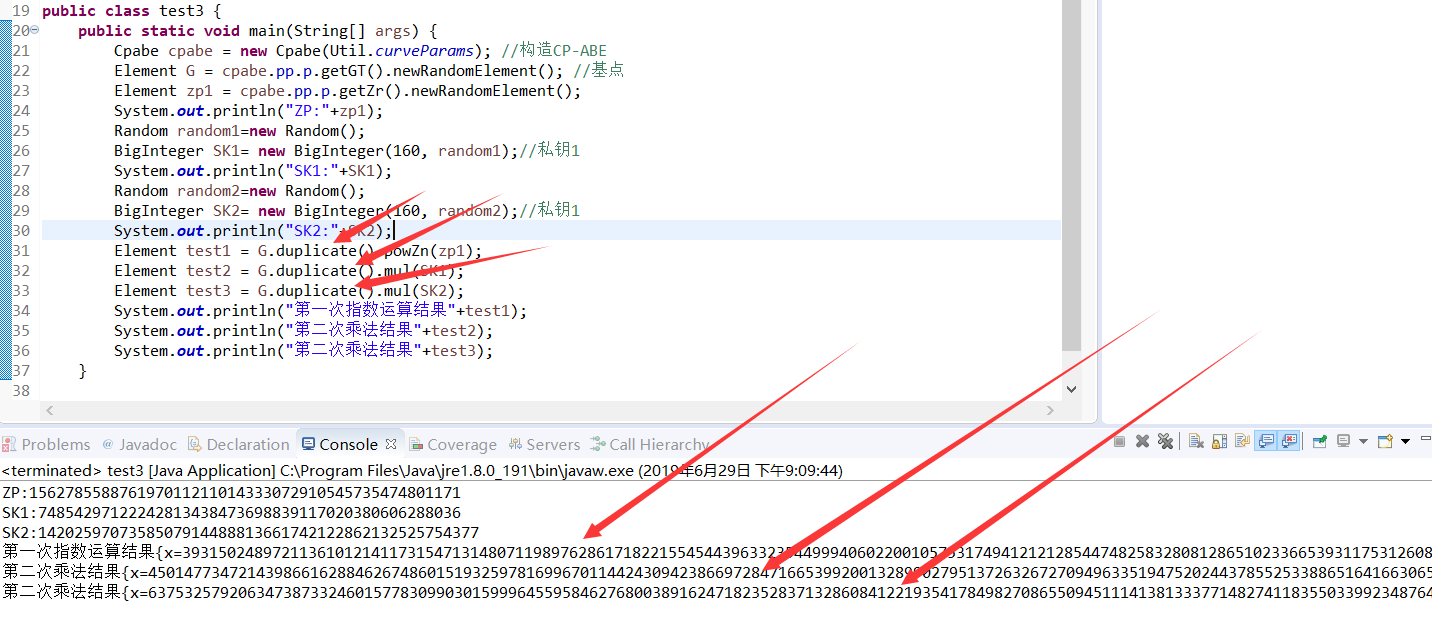Clear the console output
The width and height of the screenshot is (1432, 618).
pos(1196,441)
